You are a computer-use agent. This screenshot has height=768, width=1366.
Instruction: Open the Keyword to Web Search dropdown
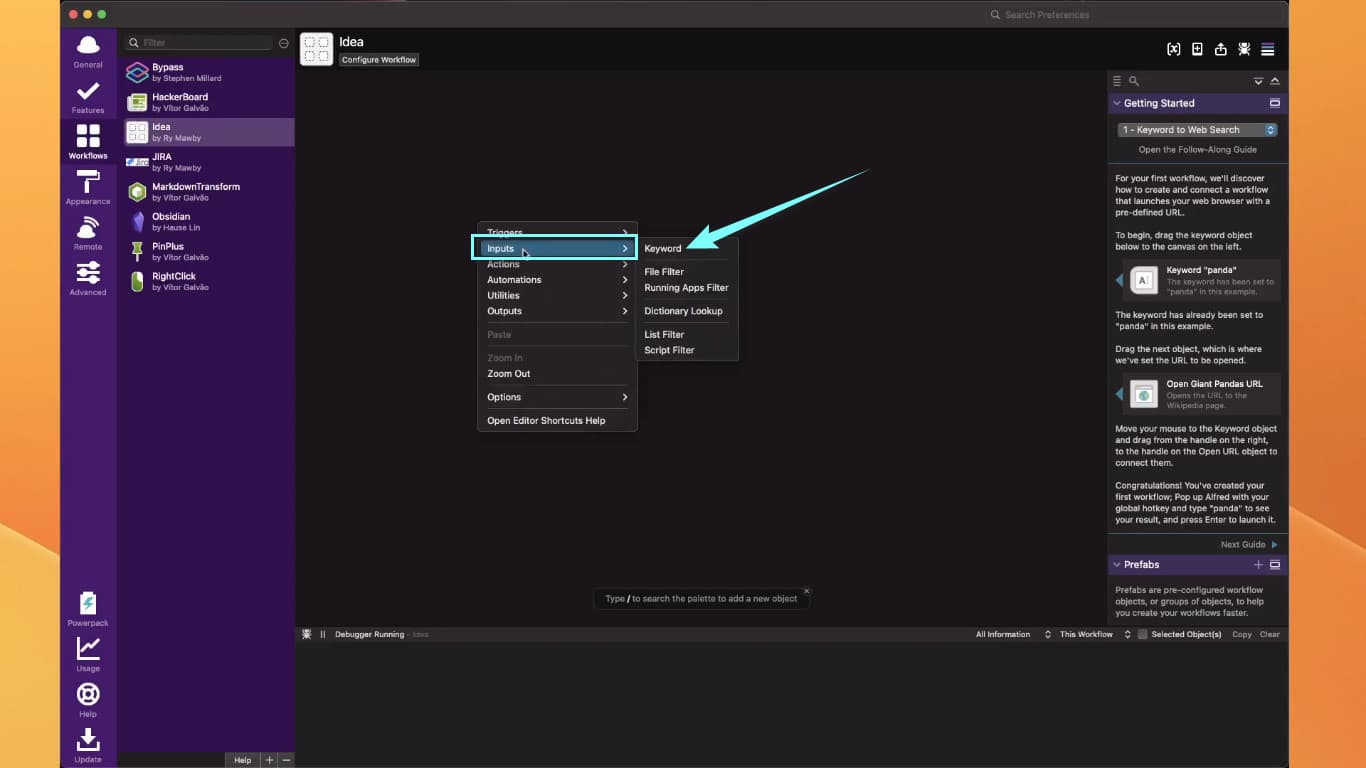[x=1198, y=130]
